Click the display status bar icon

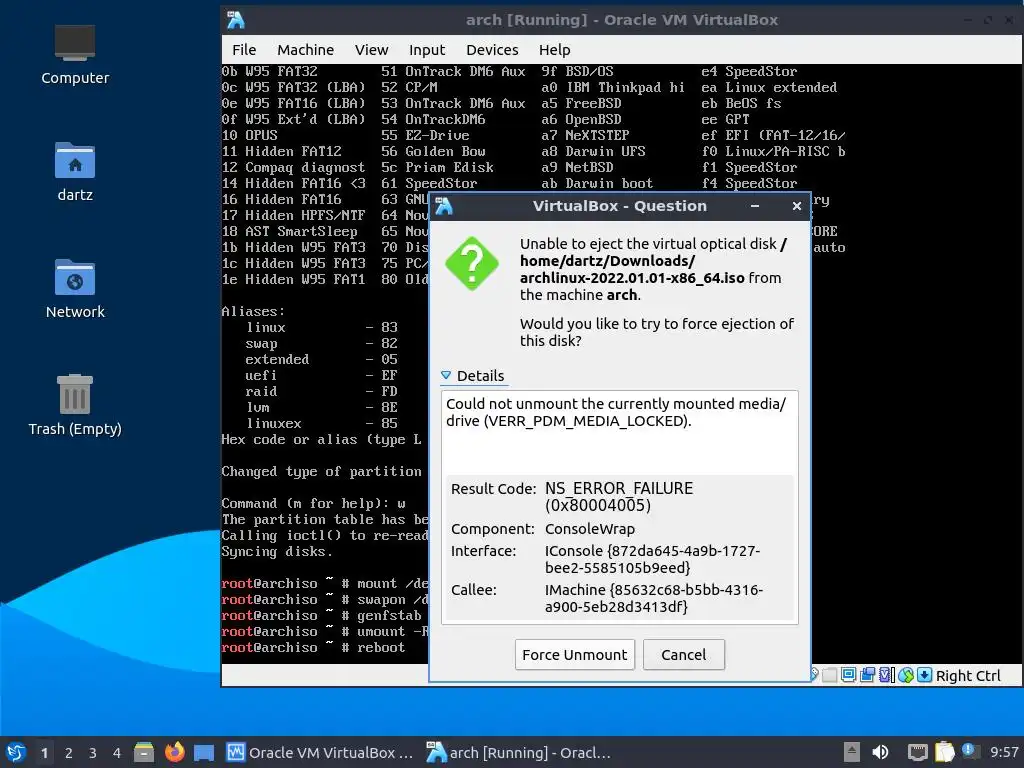pos(848,675)
